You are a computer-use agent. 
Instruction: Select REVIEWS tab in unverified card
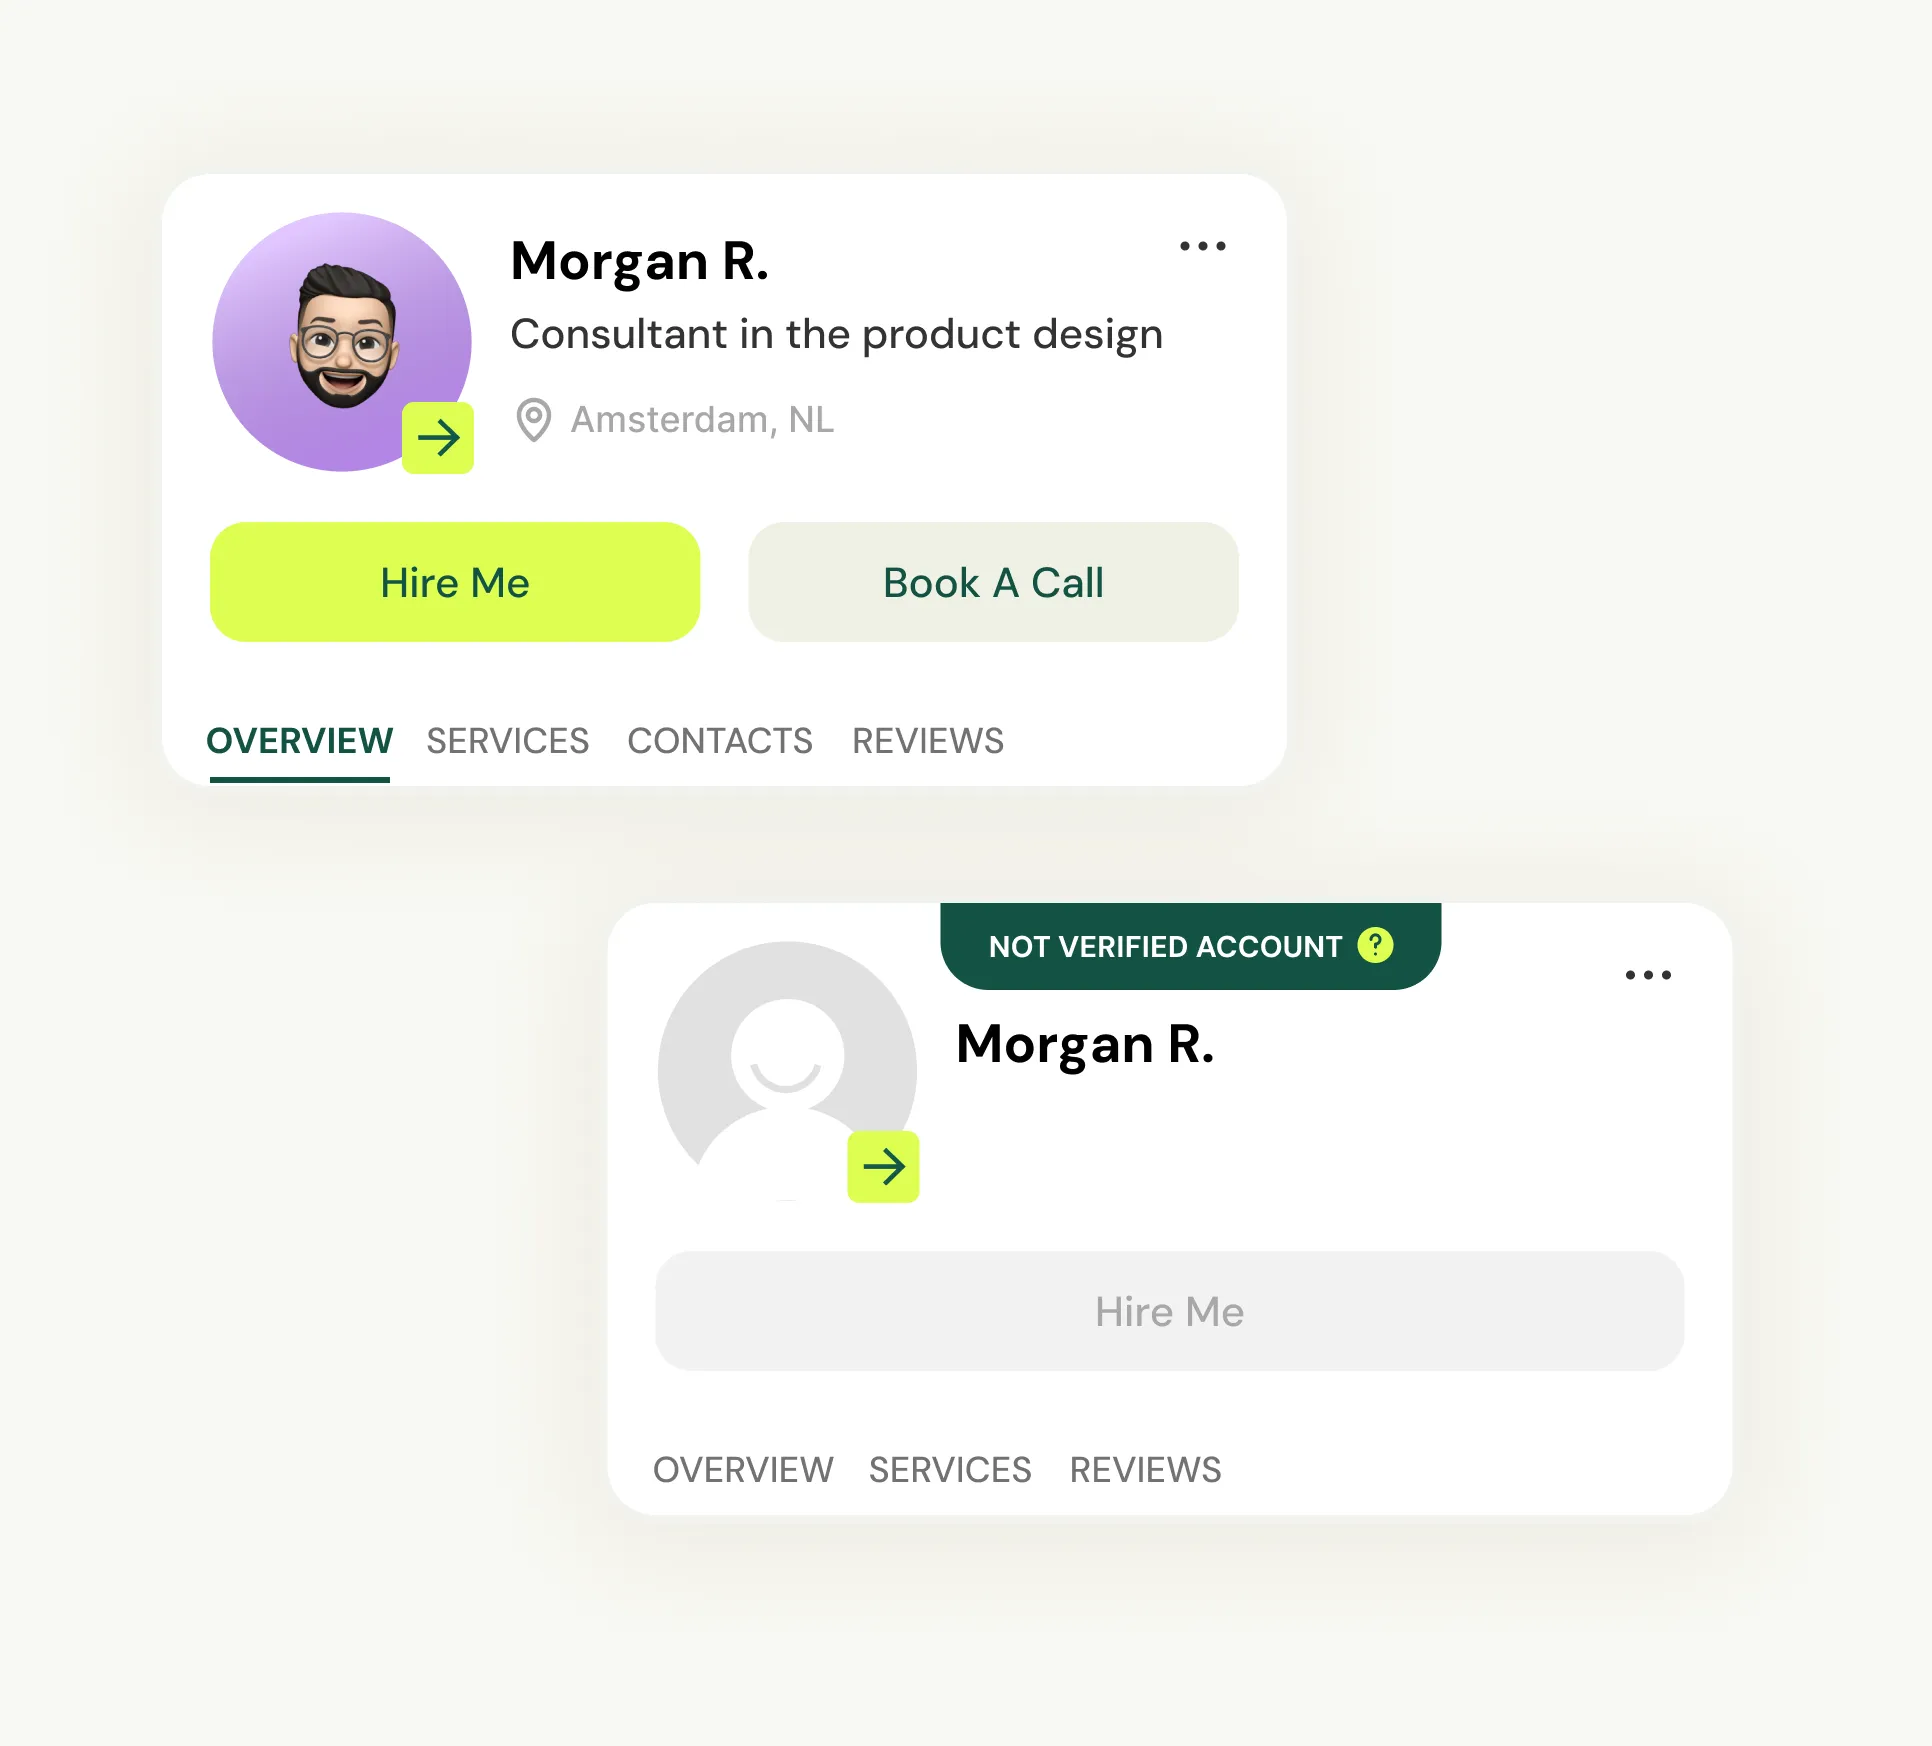pyautogui.click(x=1146, y=1470)
